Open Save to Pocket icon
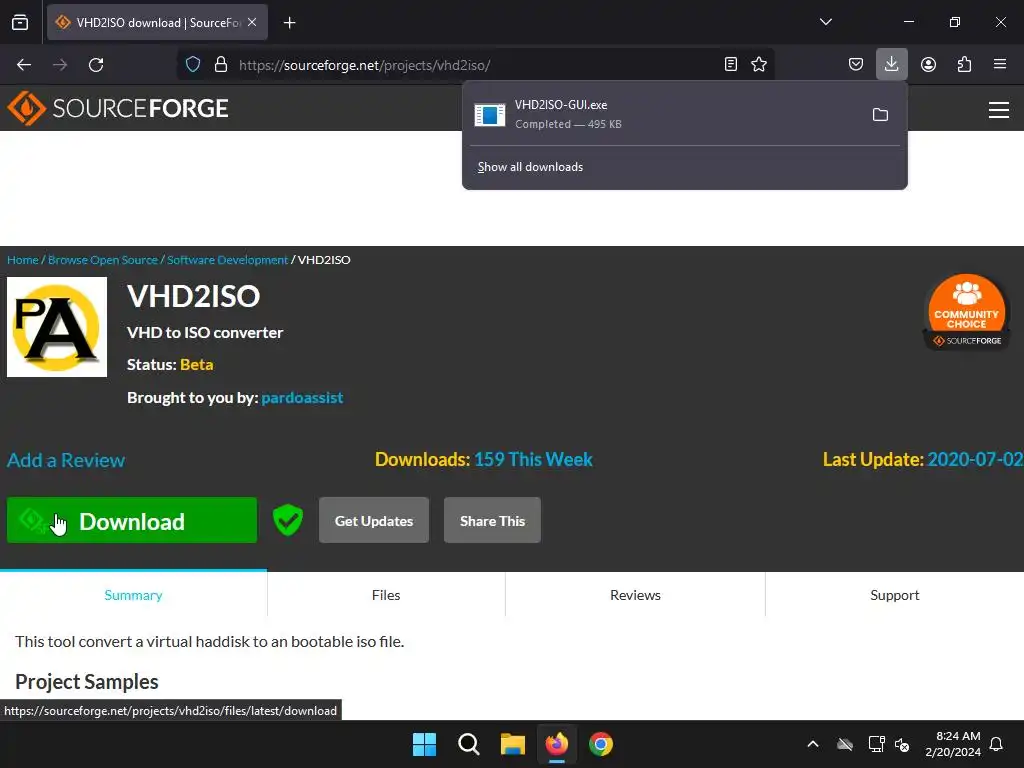 [x=856, y=64]
